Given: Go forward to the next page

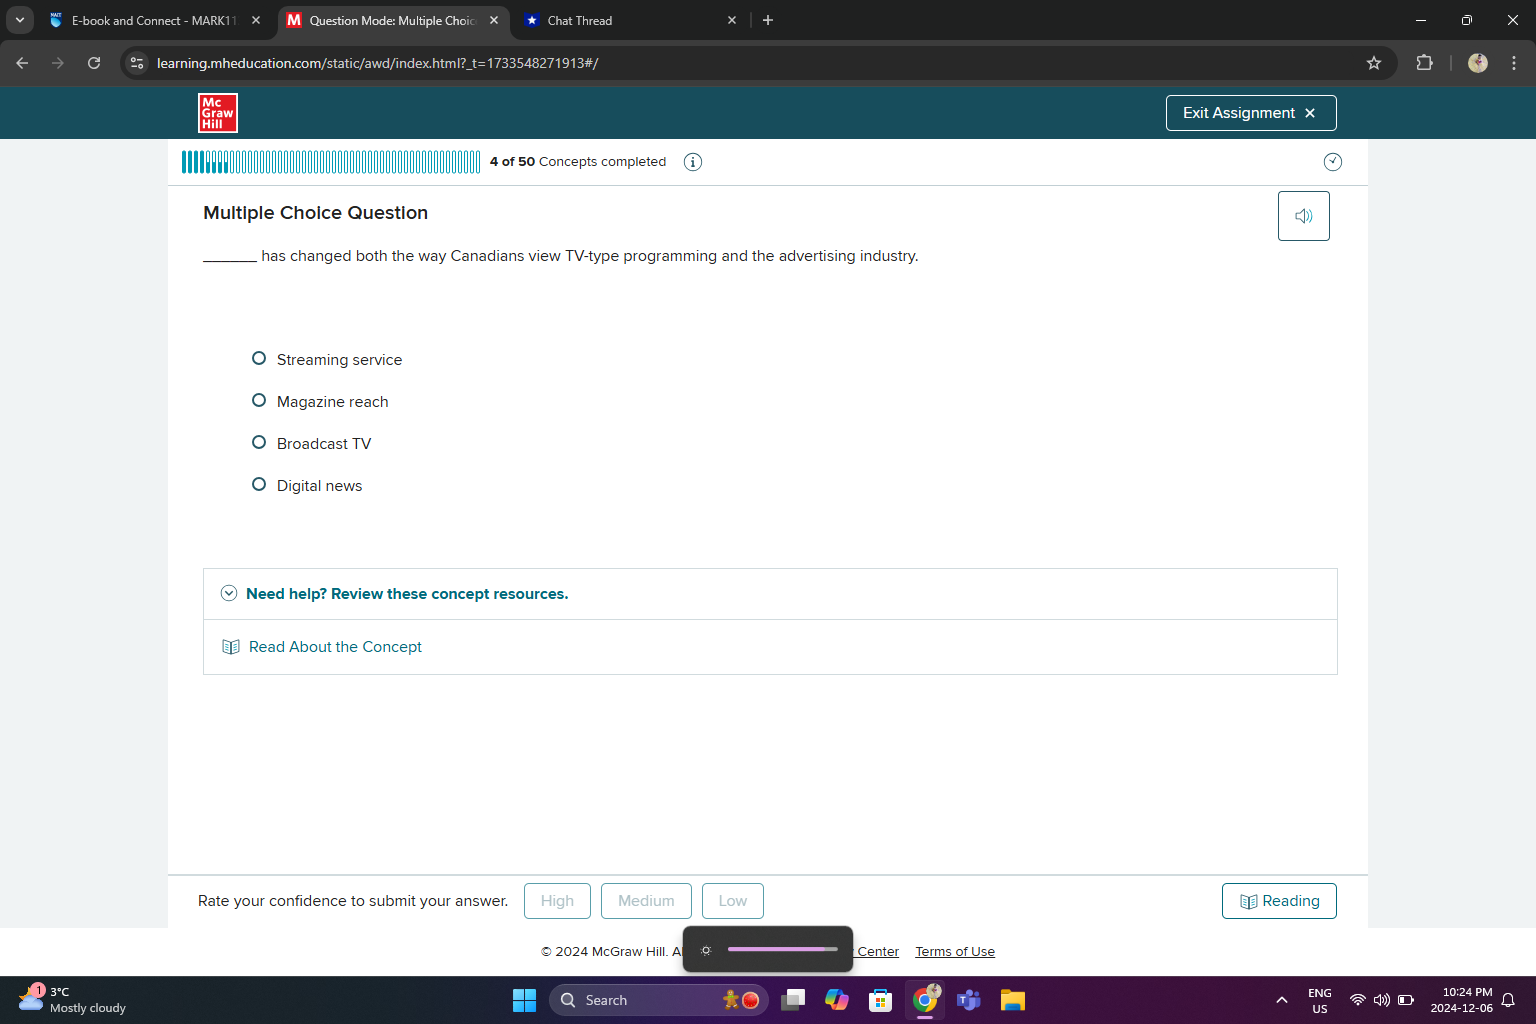Looking at the screenshot, I should click(58, 63).
